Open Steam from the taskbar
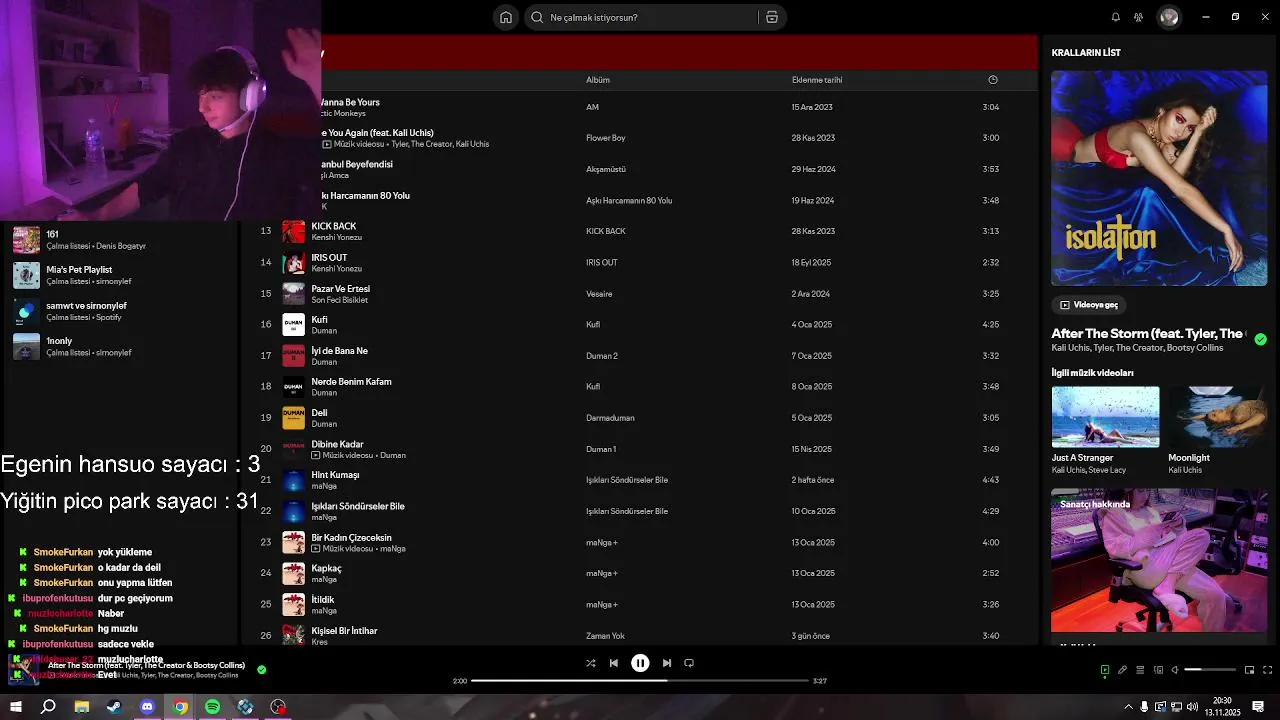The width and height of the screenshot is (1280, 720). [114, 707]
